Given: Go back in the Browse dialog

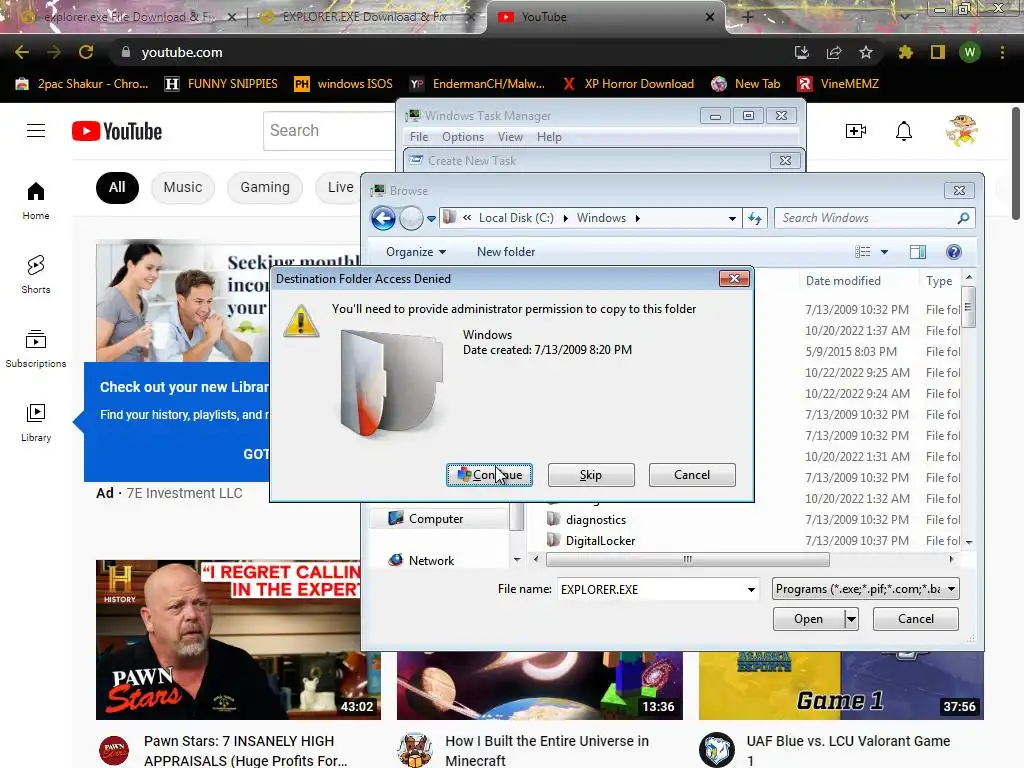Looking at the screenshot, I should point(383,218).
